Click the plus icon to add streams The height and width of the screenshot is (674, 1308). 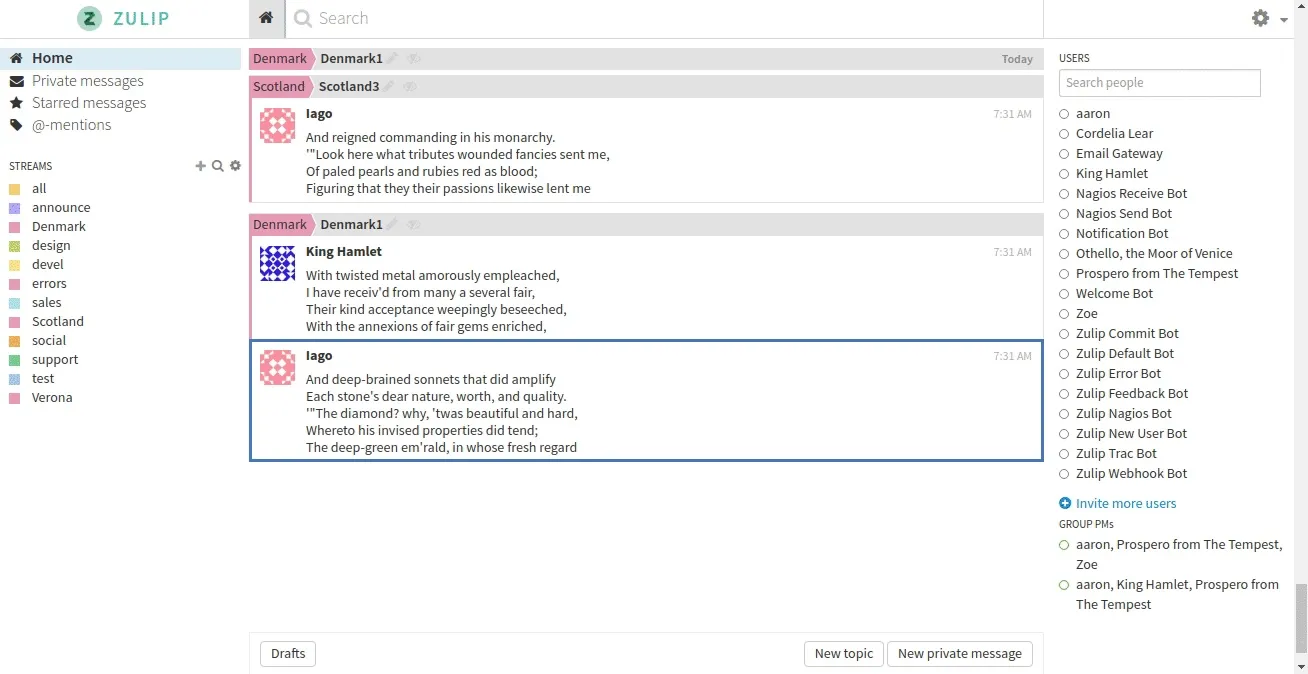[x=200, y=166]
